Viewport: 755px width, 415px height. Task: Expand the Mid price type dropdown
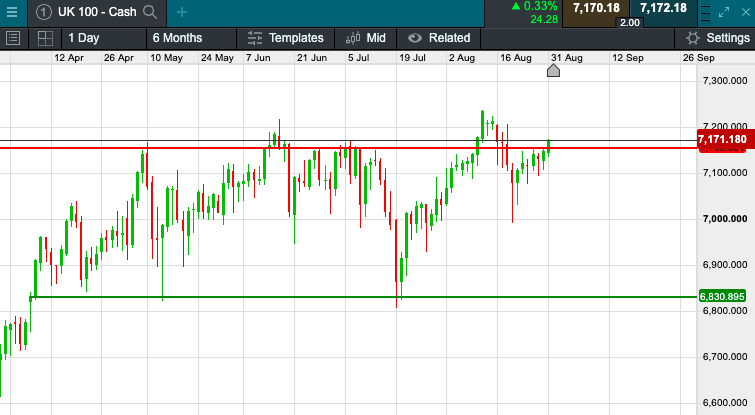pos(376,38)
